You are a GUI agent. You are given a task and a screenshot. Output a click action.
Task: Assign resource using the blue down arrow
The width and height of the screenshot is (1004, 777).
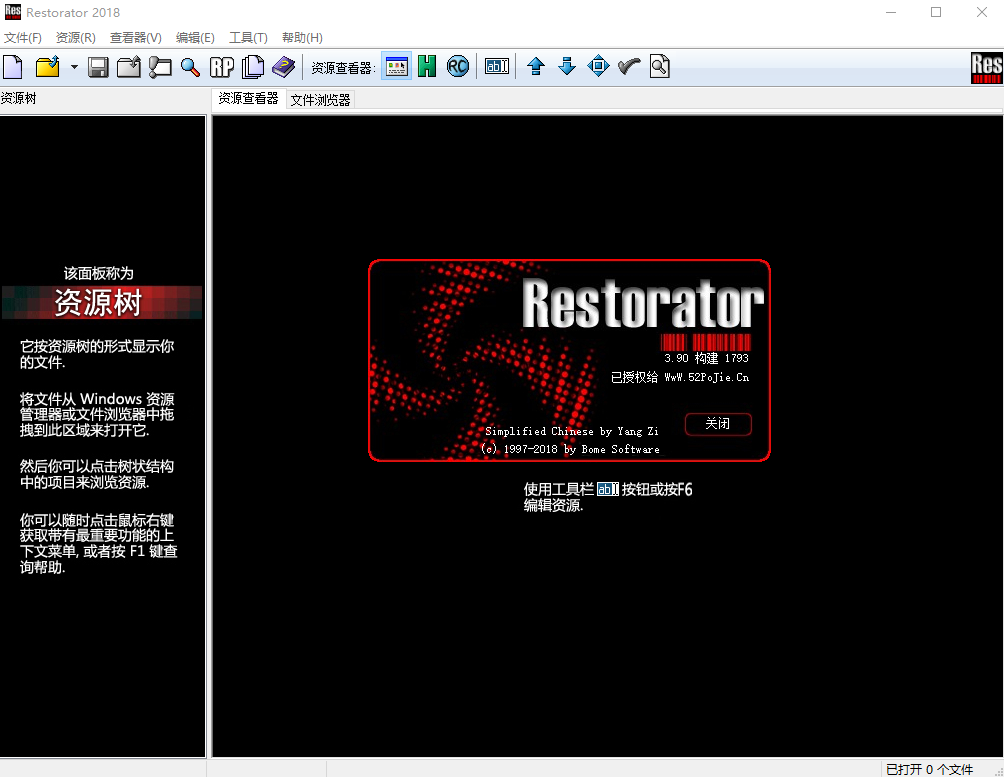pos(567,66)
